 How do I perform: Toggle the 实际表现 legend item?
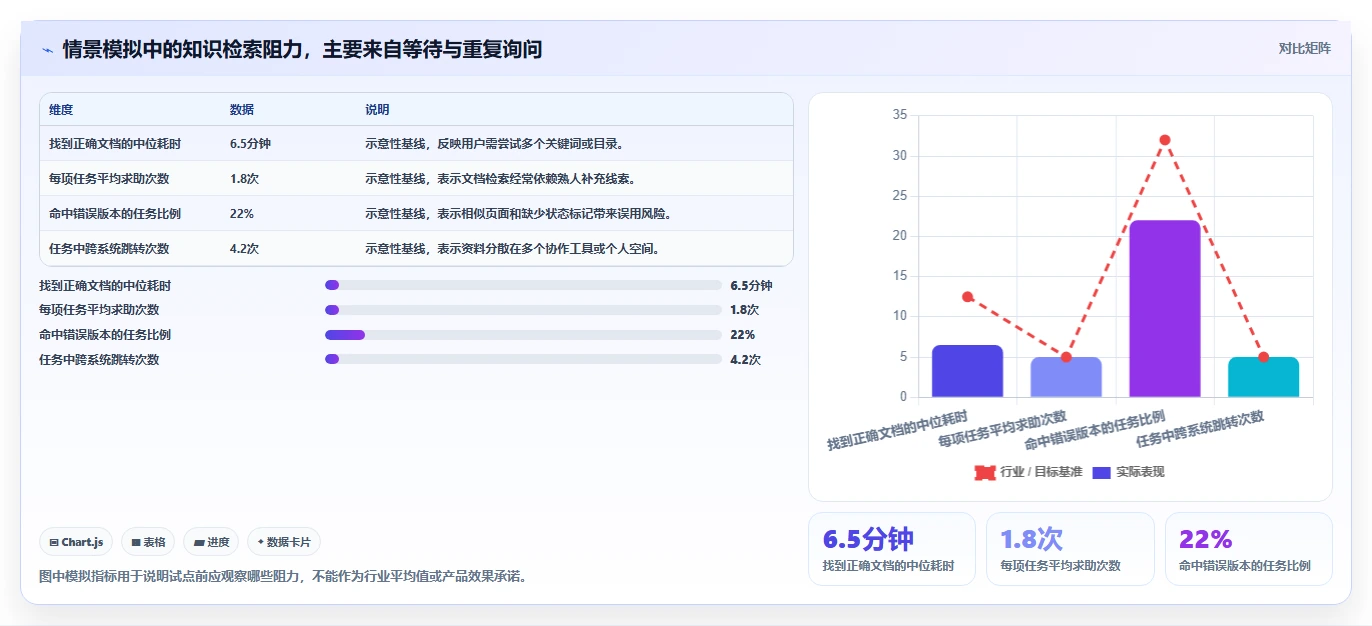pyautogui.click(x=1128, y=472)
